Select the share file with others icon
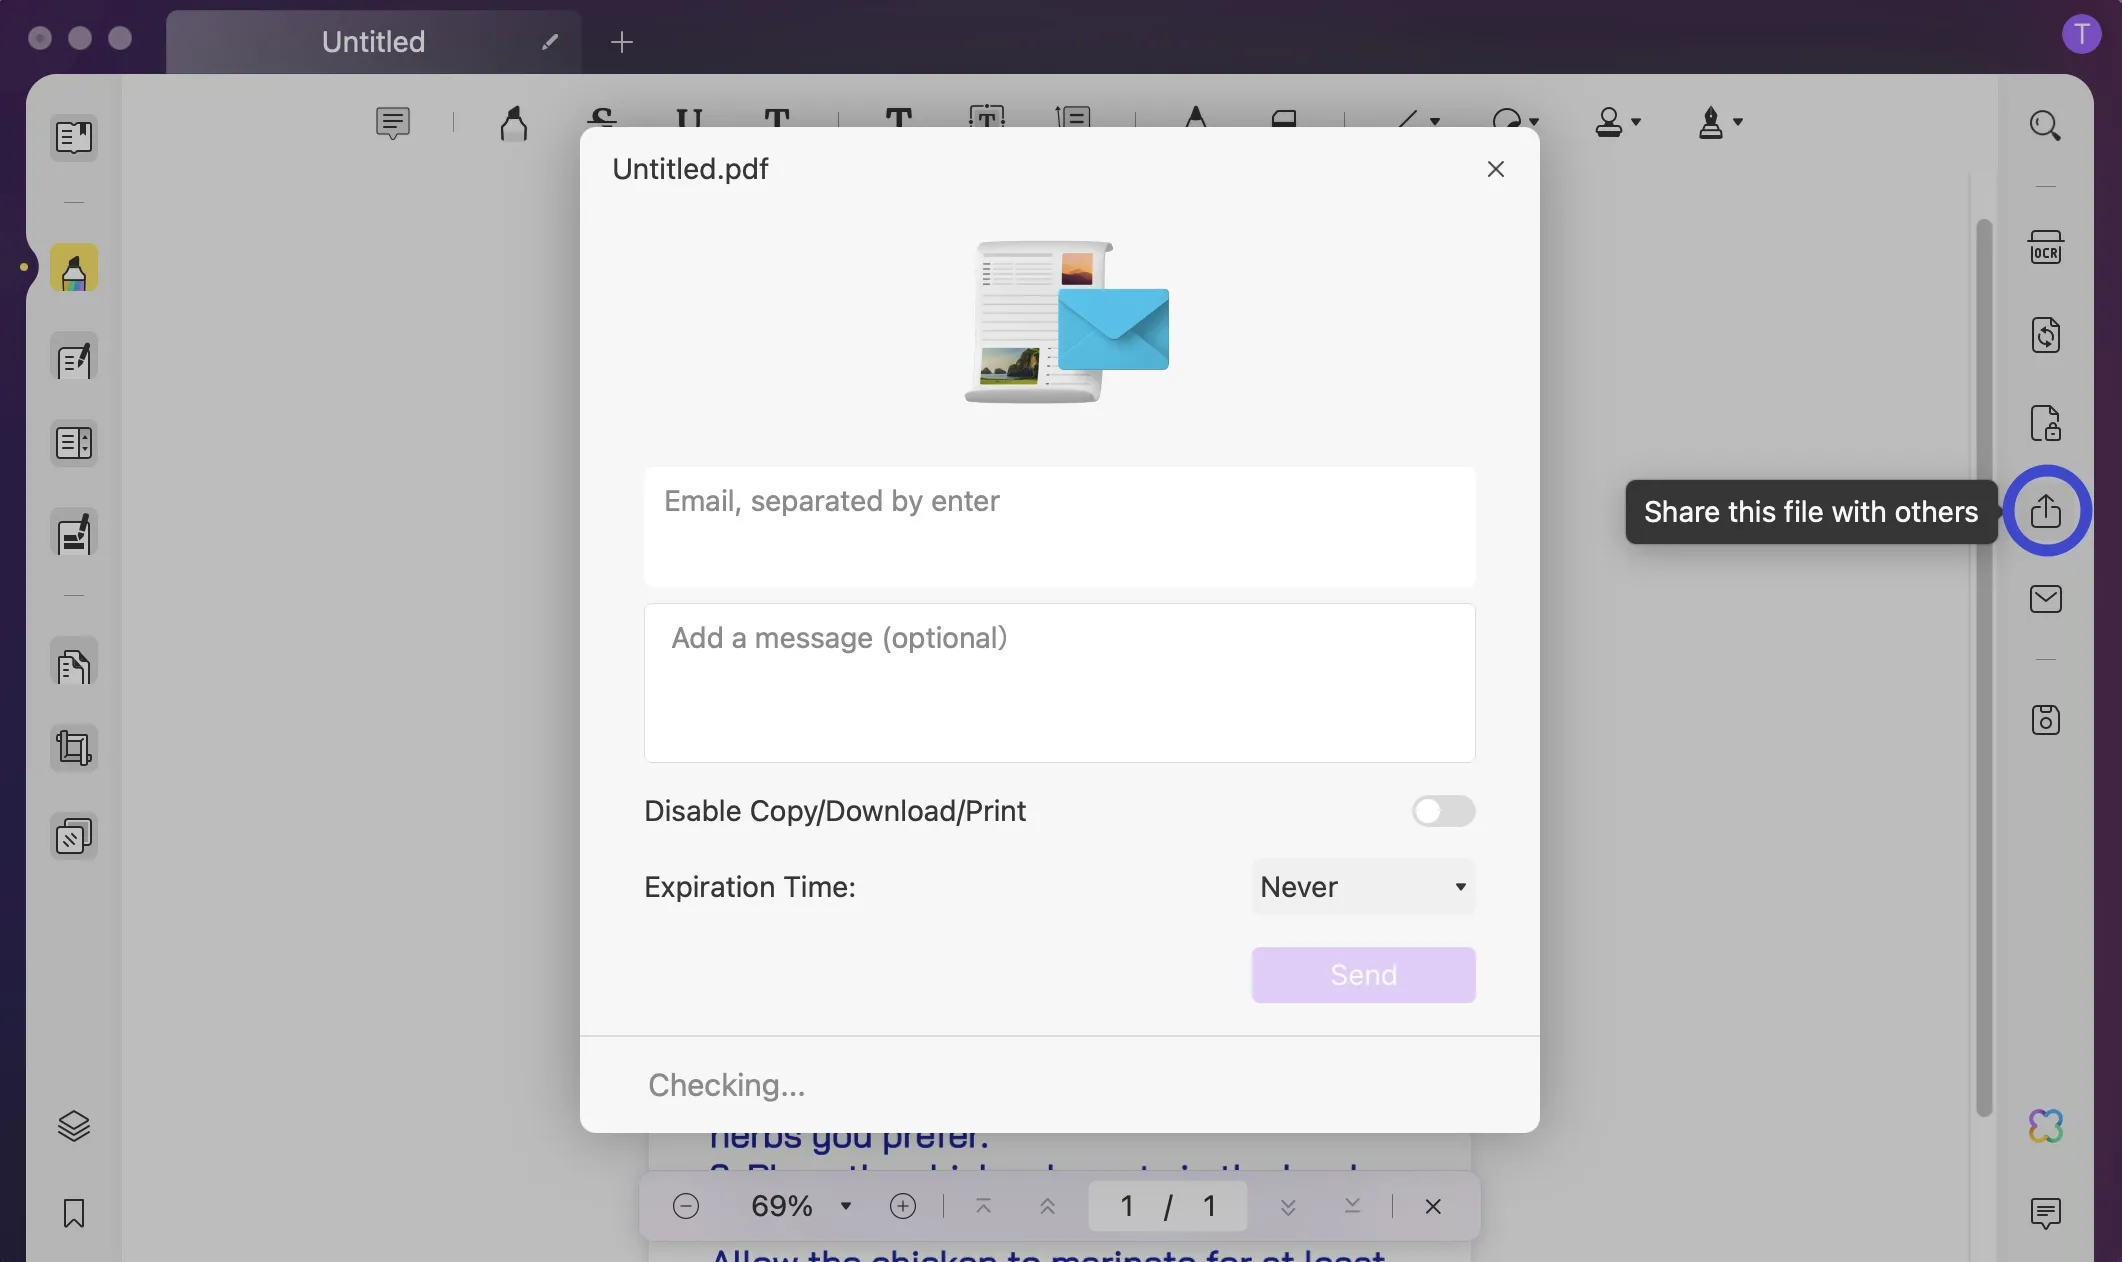Screen dimensions: 2122x1262 2045,511
